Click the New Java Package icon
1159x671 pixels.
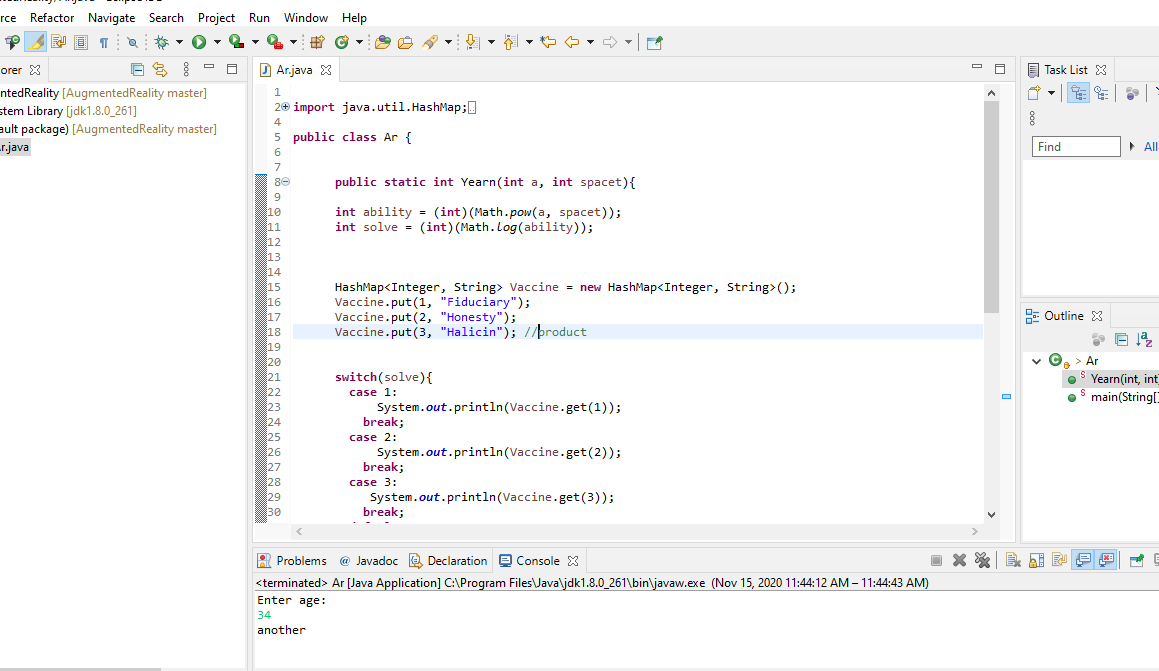click(318, 42)
